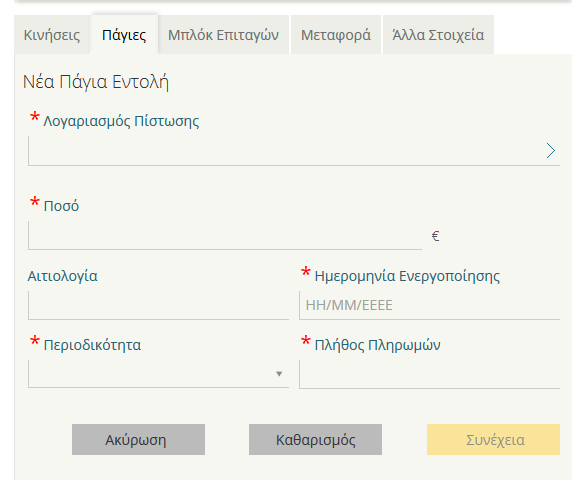Go to the Μεταφορά tab
Screen dimensions: 572x480
pyautogui.click(x=336, y=35)
